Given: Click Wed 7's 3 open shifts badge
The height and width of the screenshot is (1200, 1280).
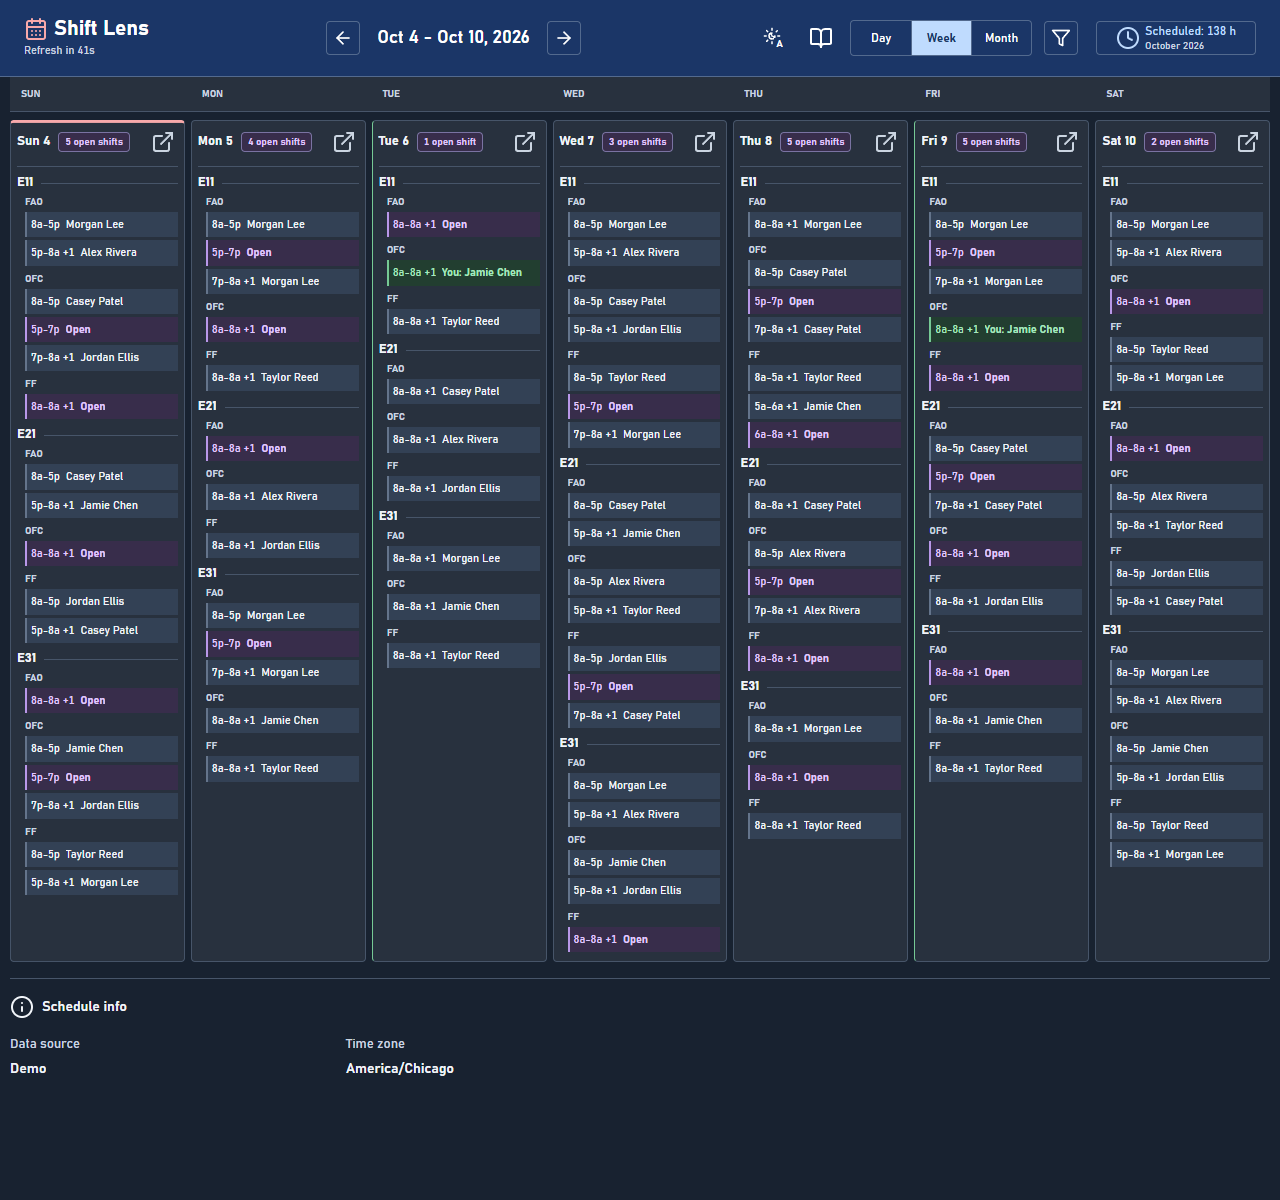Looking at the screenshot, I should [638, 142].
